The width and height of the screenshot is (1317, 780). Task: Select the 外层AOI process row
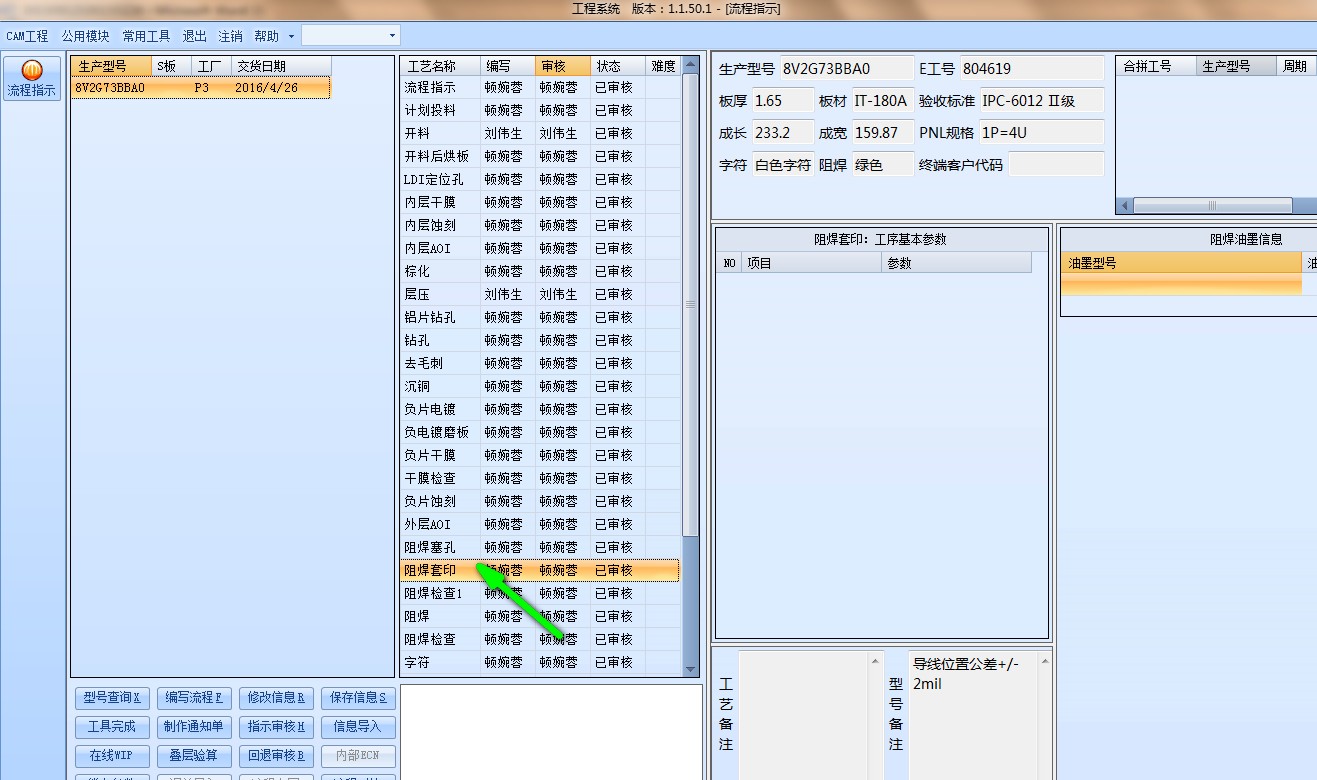tap(540, 524)
